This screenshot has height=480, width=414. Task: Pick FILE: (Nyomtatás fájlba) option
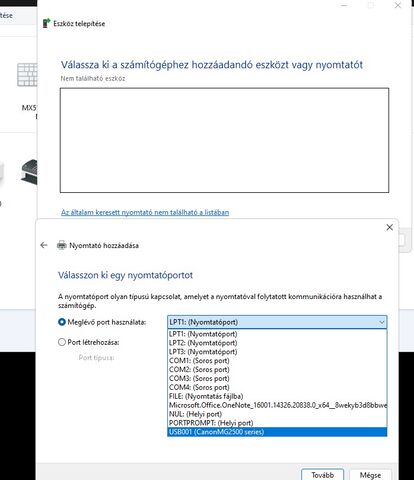coord(277,396)
